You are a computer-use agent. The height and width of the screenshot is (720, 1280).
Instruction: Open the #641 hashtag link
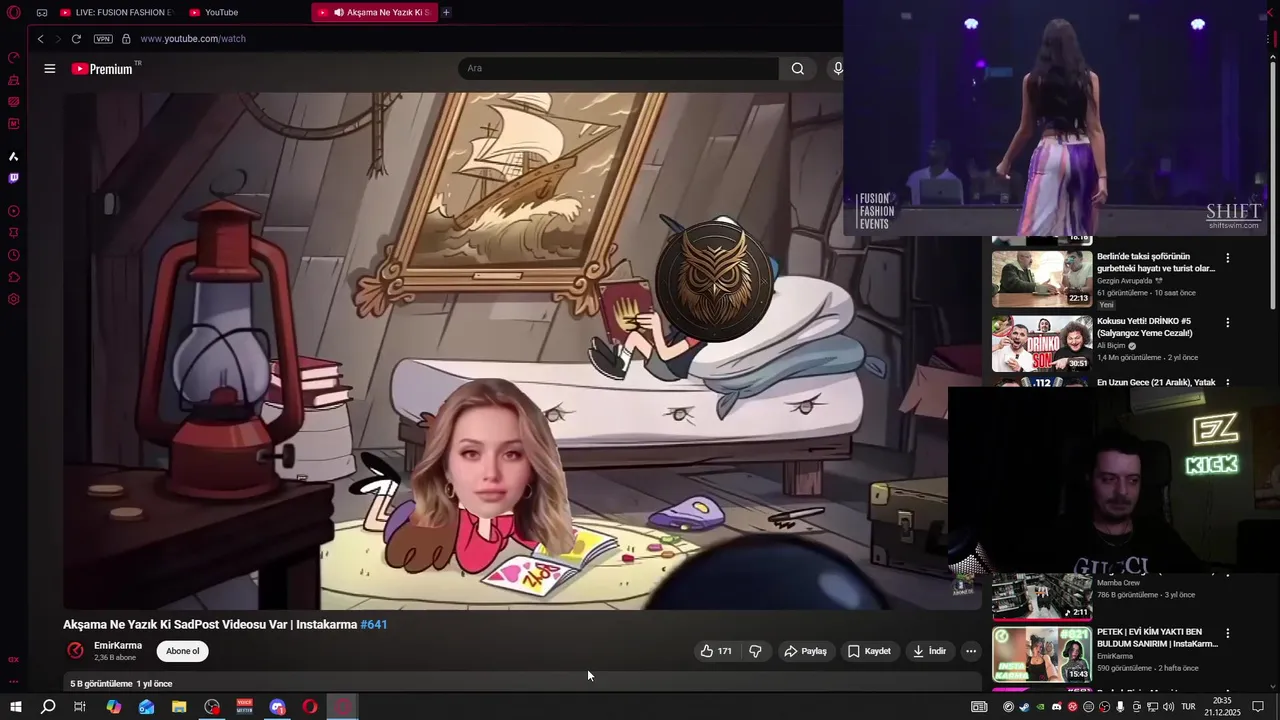click(x=374, y=624)
